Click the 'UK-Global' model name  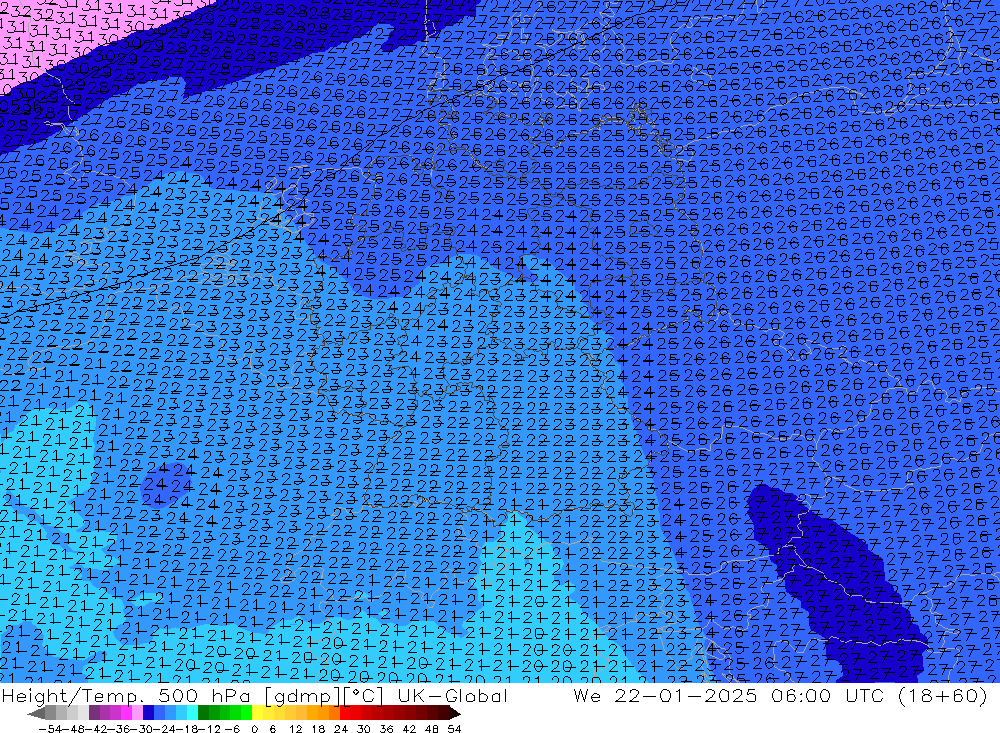[x=452, y=695]
